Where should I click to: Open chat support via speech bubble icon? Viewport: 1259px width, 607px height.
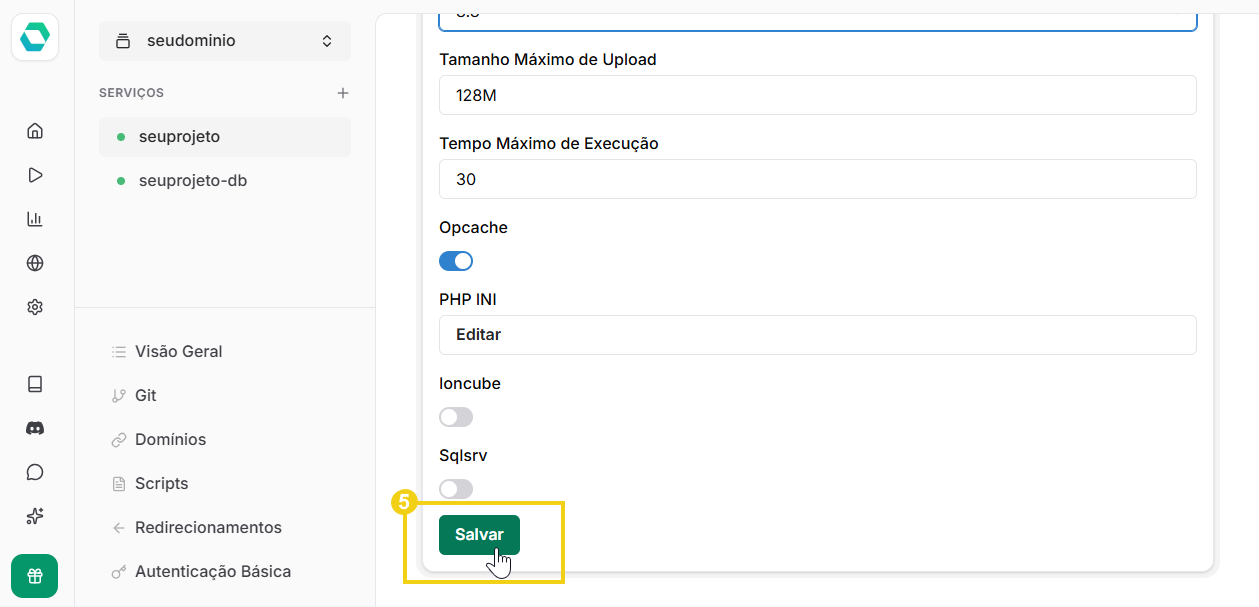point(35,472)
